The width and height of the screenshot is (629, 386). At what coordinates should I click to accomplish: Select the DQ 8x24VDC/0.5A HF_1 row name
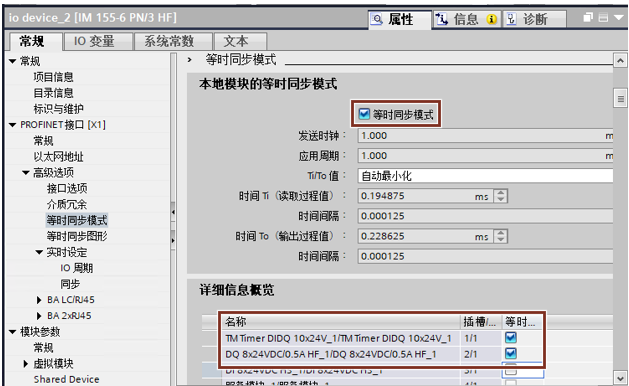click(331, 354)
